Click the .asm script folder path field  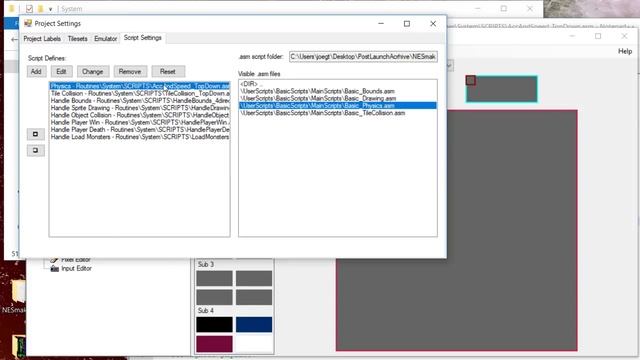[363, 57]
